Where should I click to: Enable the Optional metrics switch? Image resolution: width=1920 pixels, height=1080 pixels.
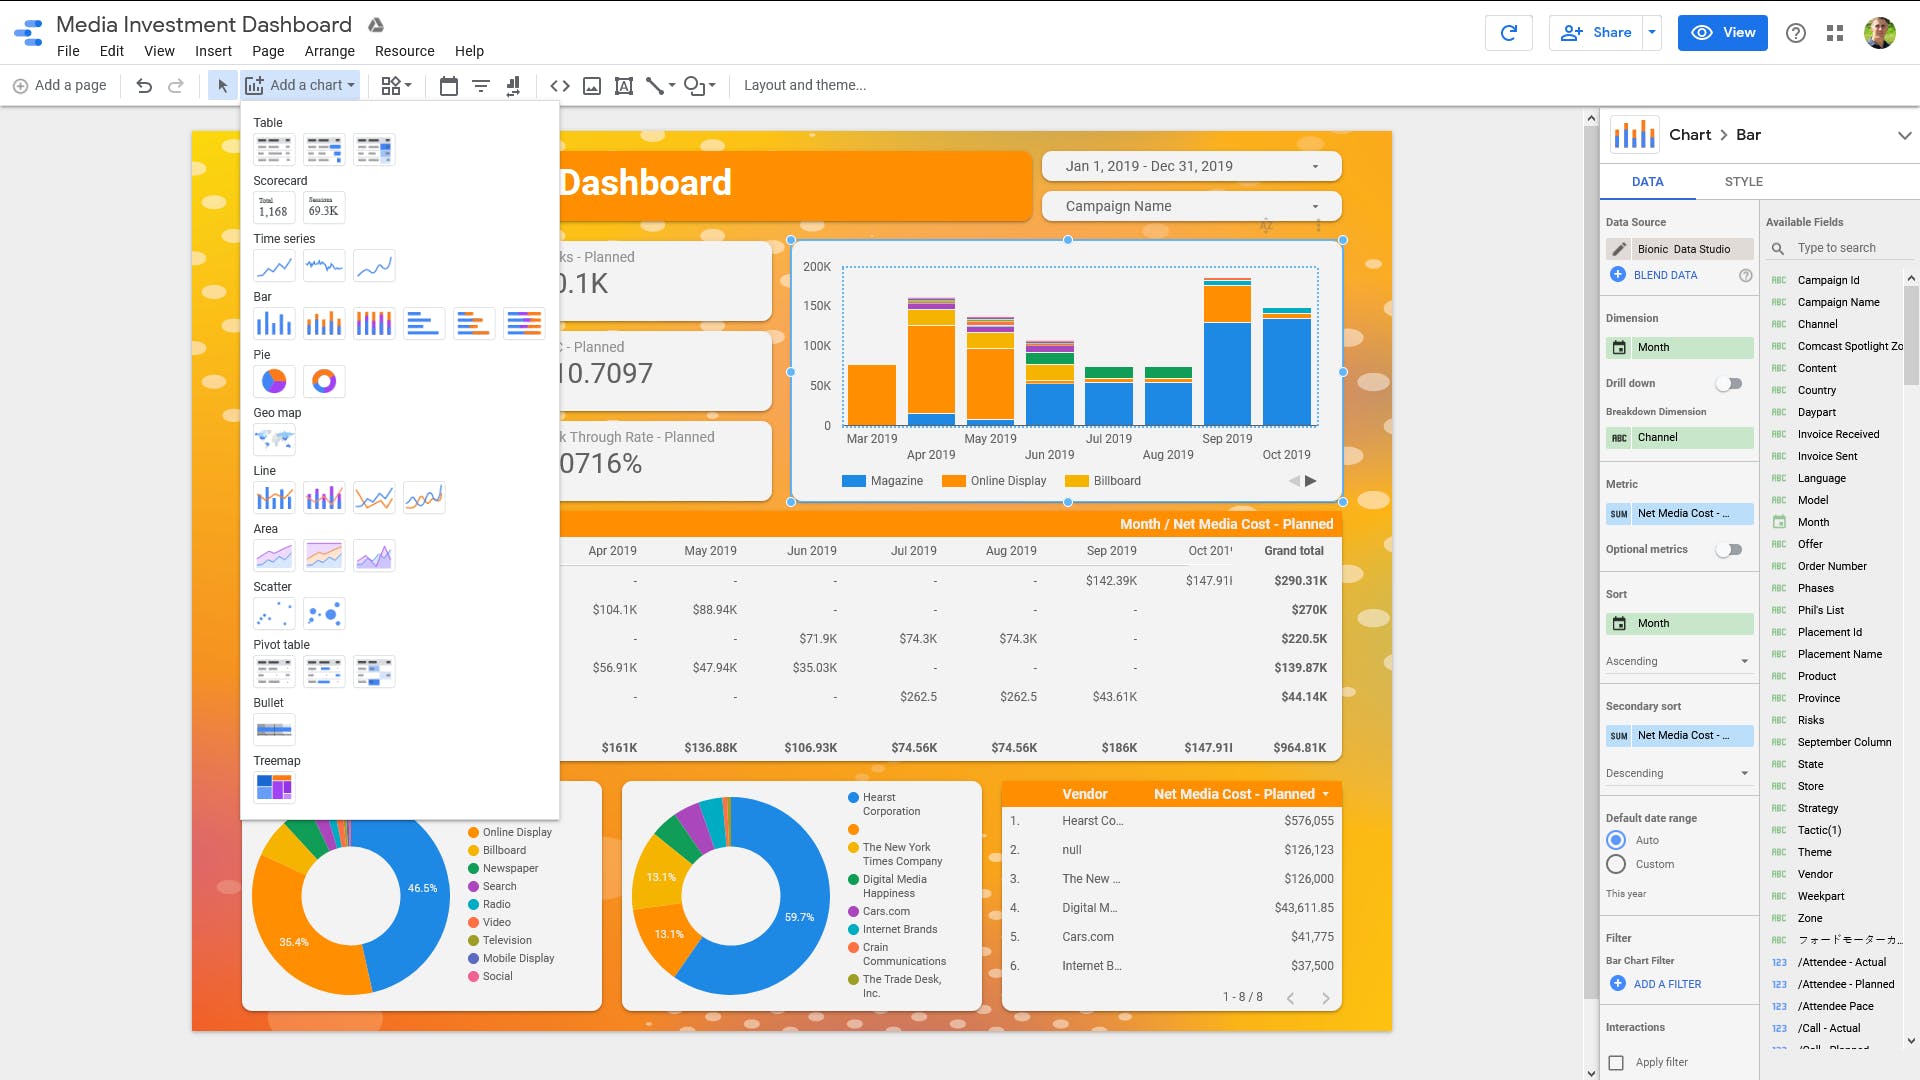1729,549
